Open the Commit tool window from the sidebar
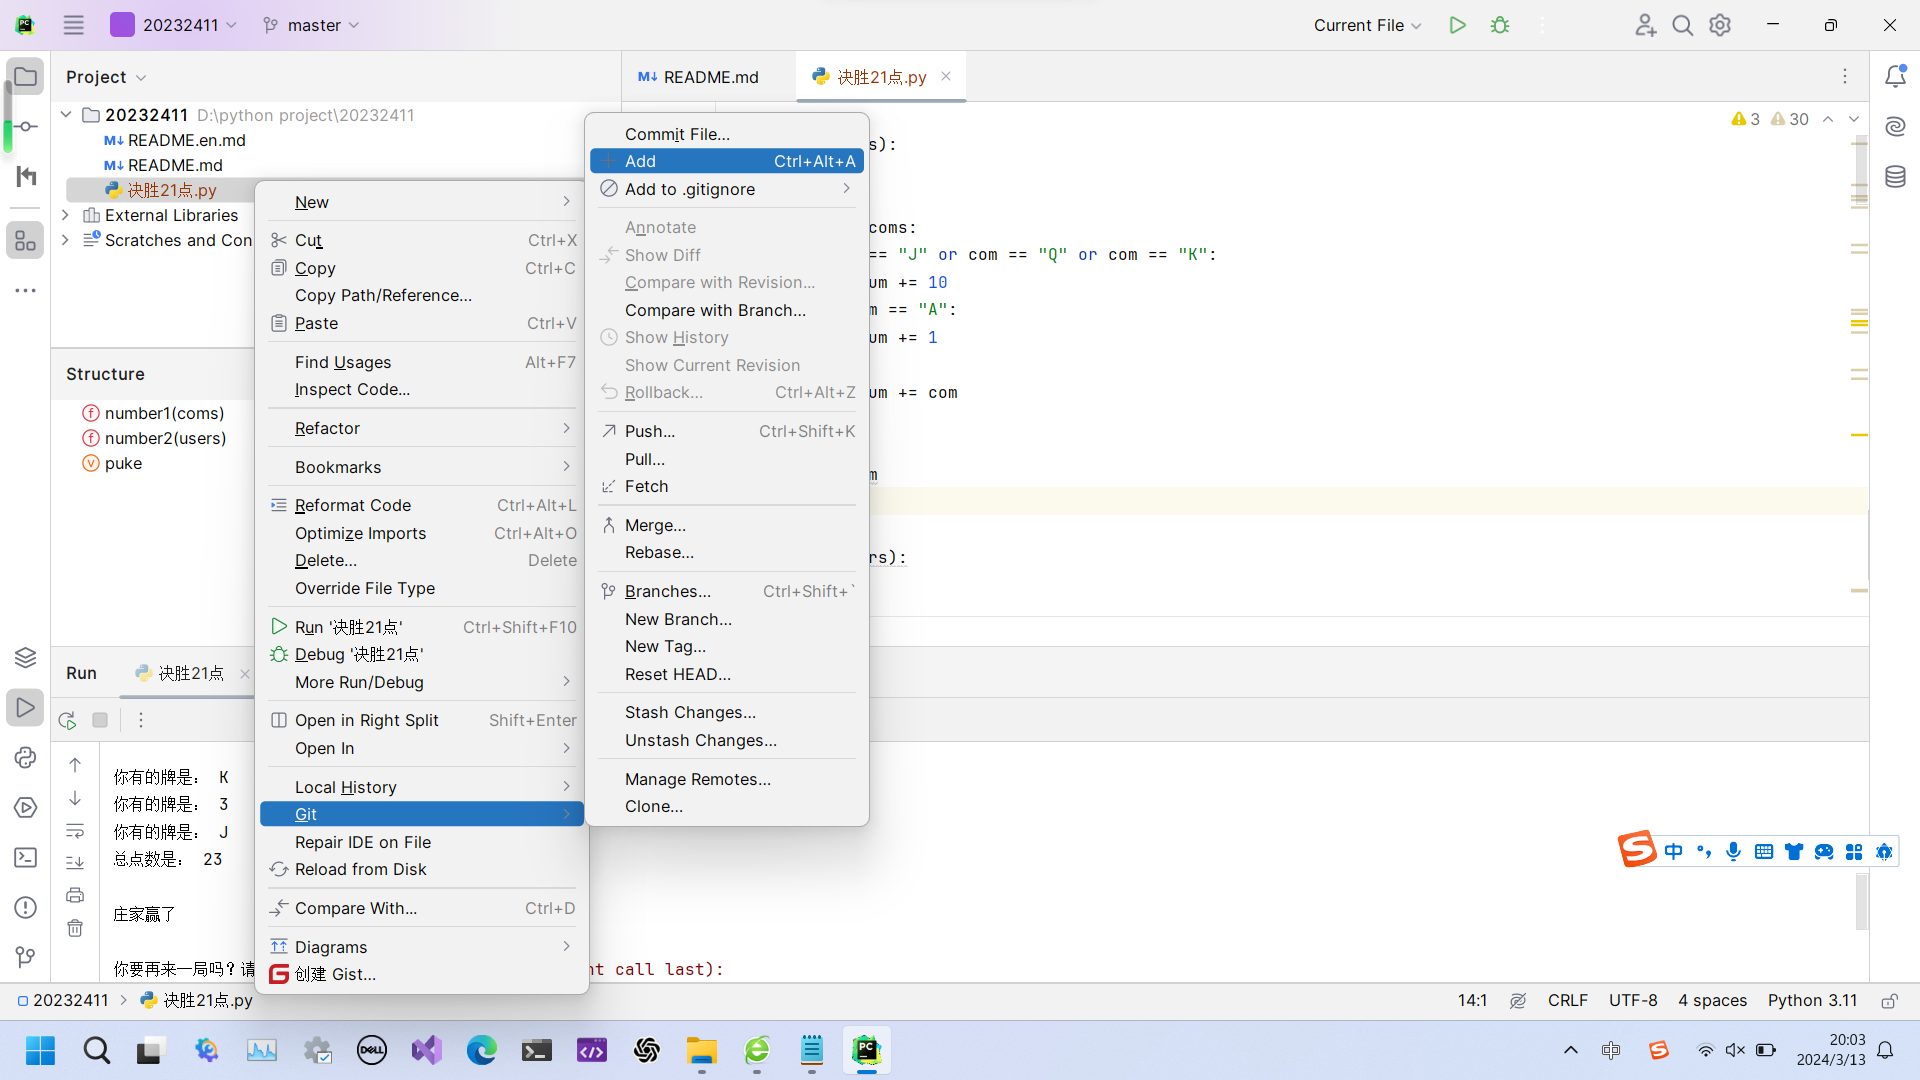Image resolution: width=1920 pixels, height=1080 pixels. (26, 127)
